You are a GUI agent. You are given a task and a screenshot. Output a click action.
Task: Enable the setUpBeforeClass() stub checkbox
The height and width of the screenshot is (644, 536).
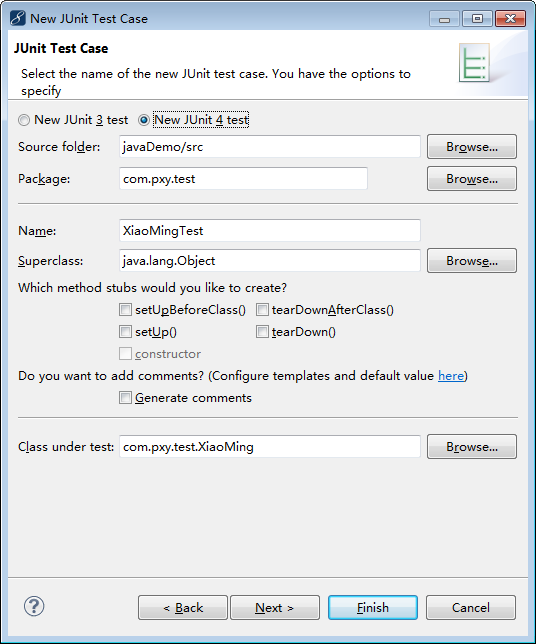click(x=125, y=310)
